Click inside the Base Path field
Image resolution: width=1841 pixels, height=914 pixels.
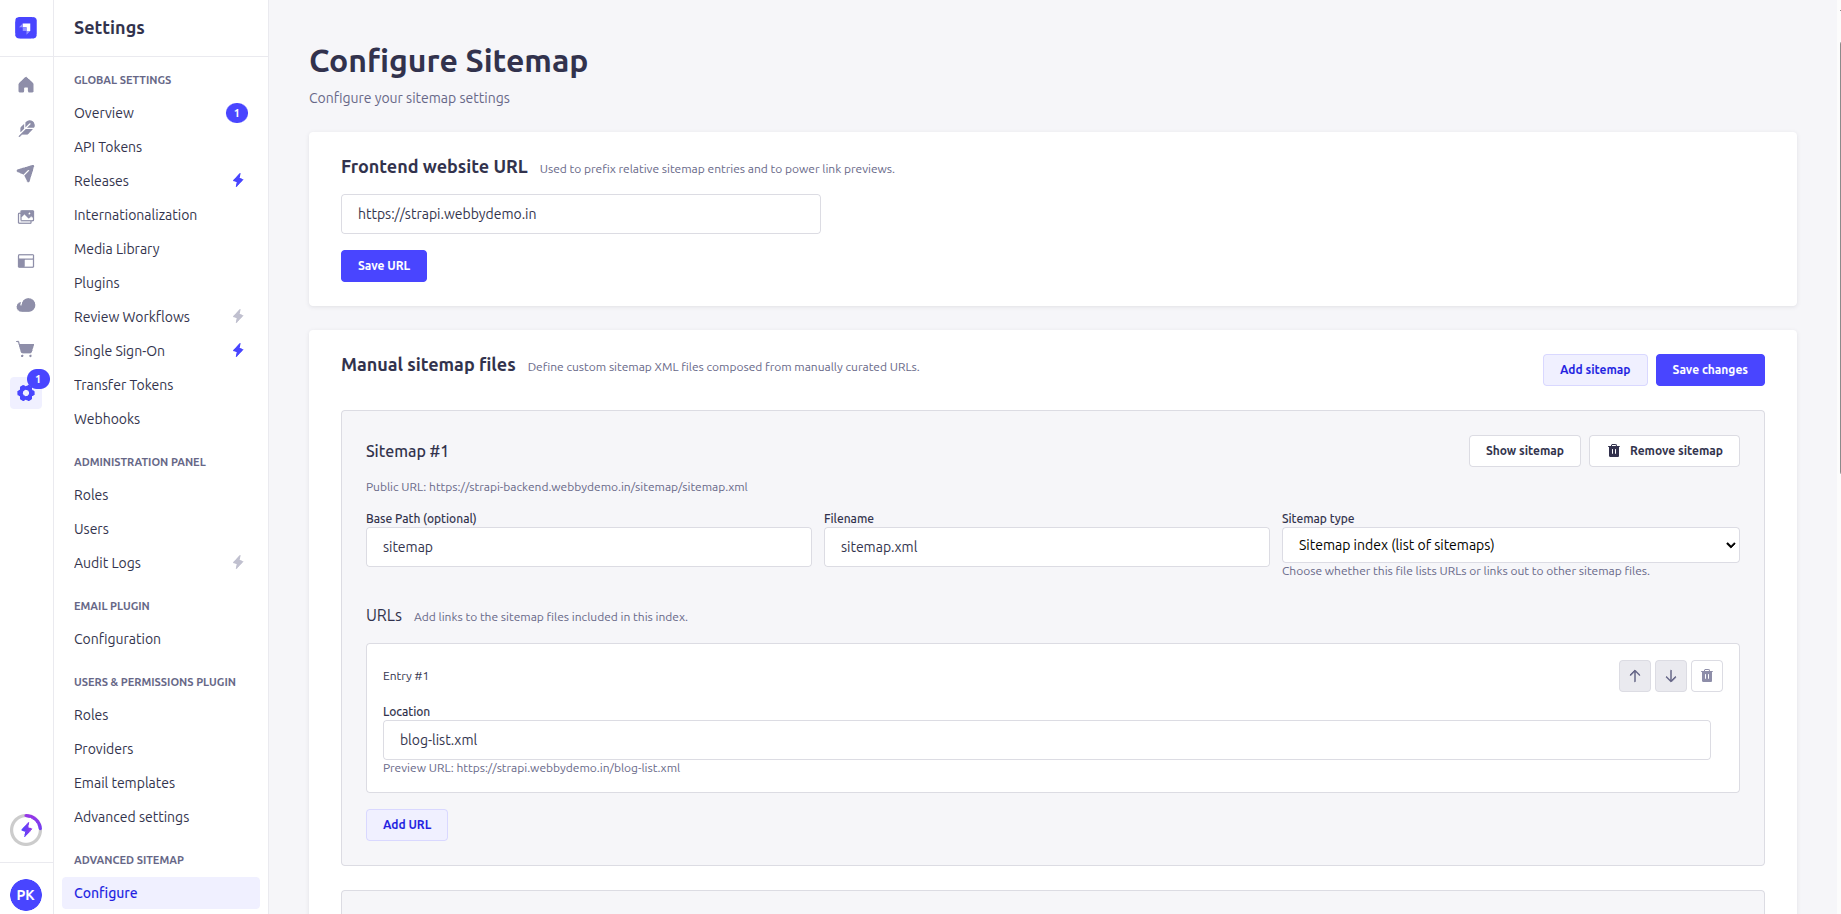(x=588, y=547)
